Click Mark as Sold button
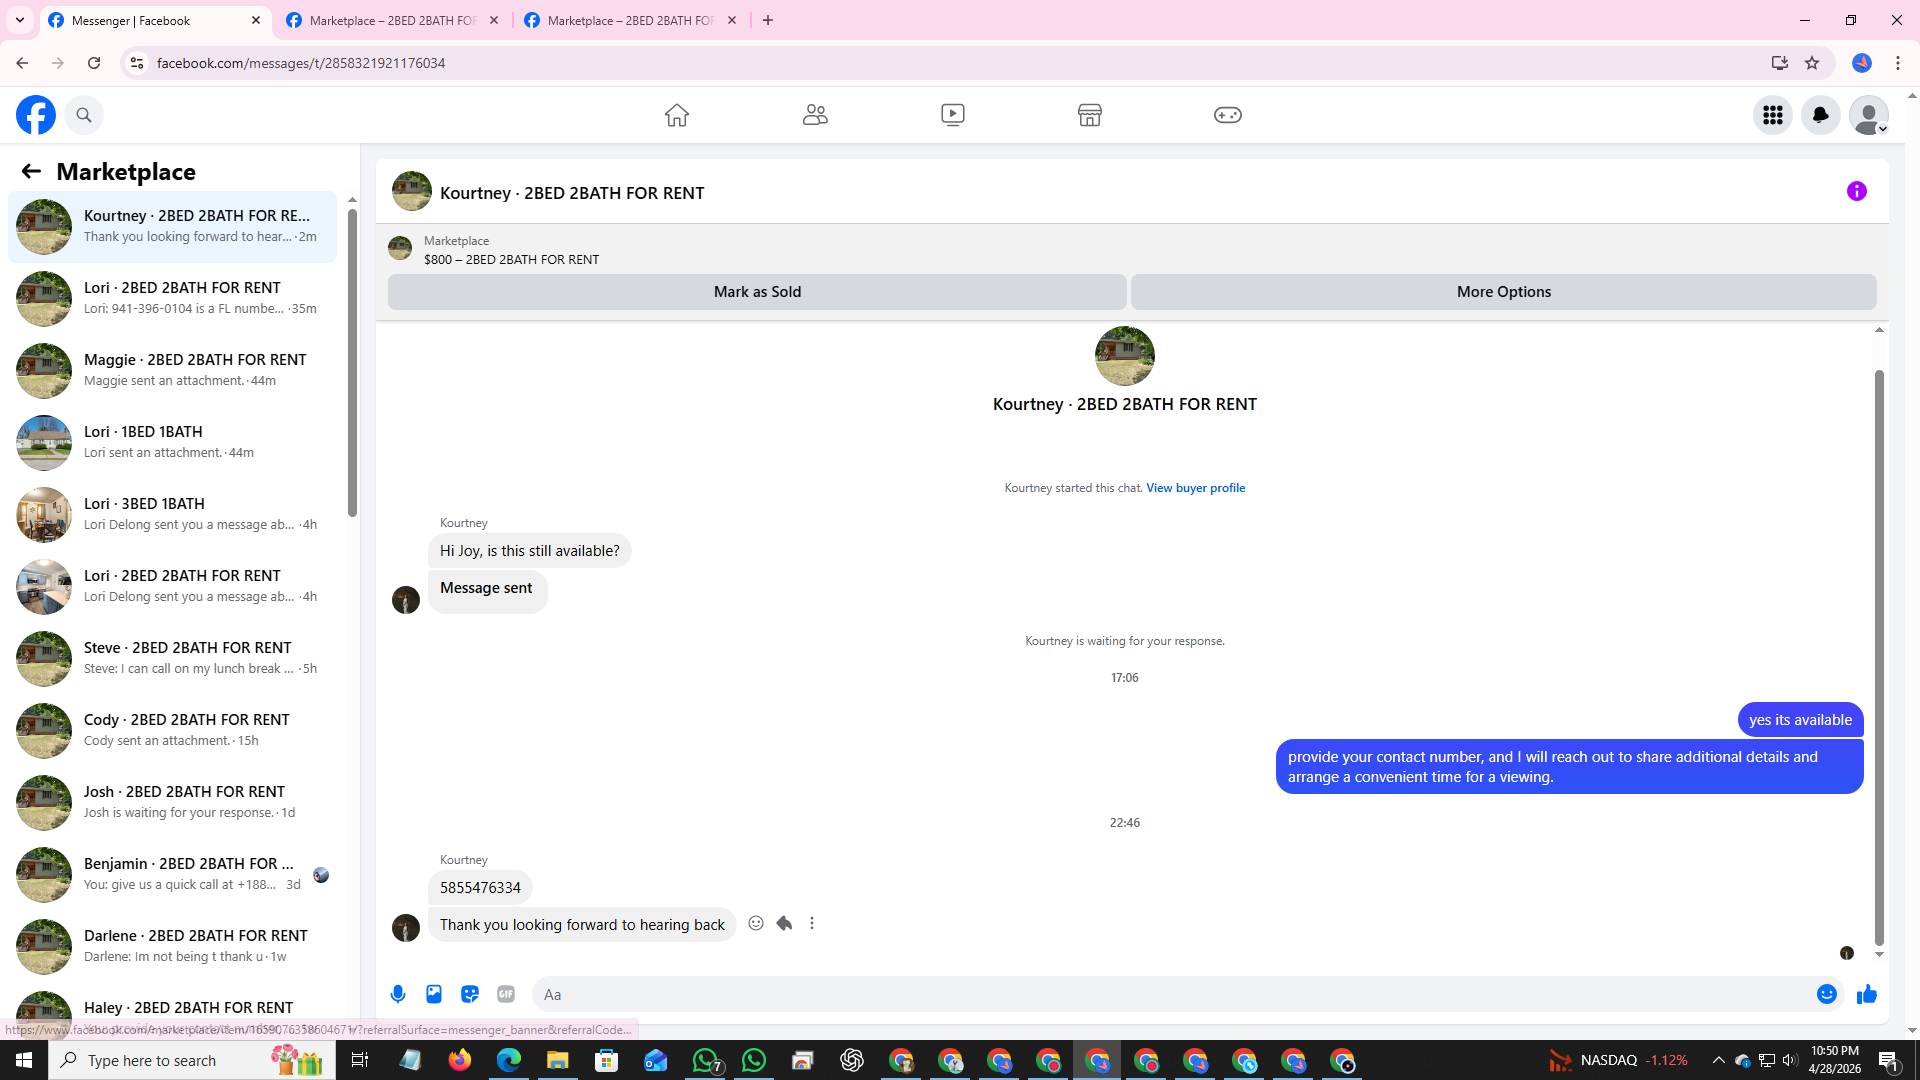Viewport: 1920px width, 1080px height. 757,292
